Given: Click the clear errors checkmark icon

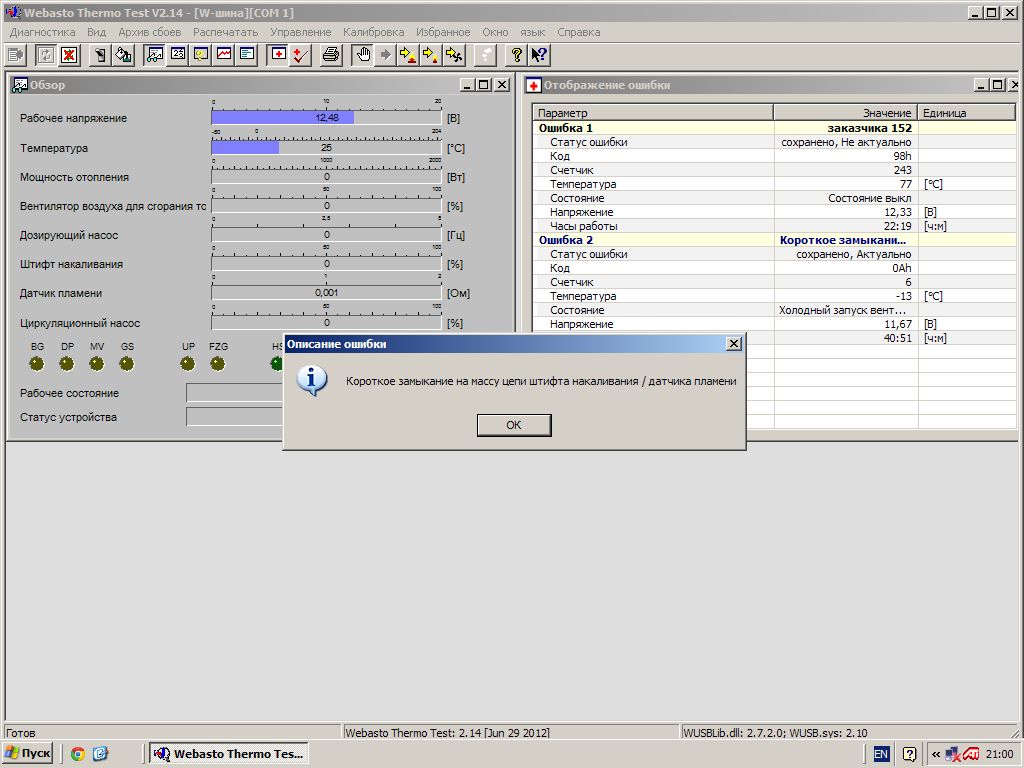Looking at the screenshot, I should click(x=300, y=55).
